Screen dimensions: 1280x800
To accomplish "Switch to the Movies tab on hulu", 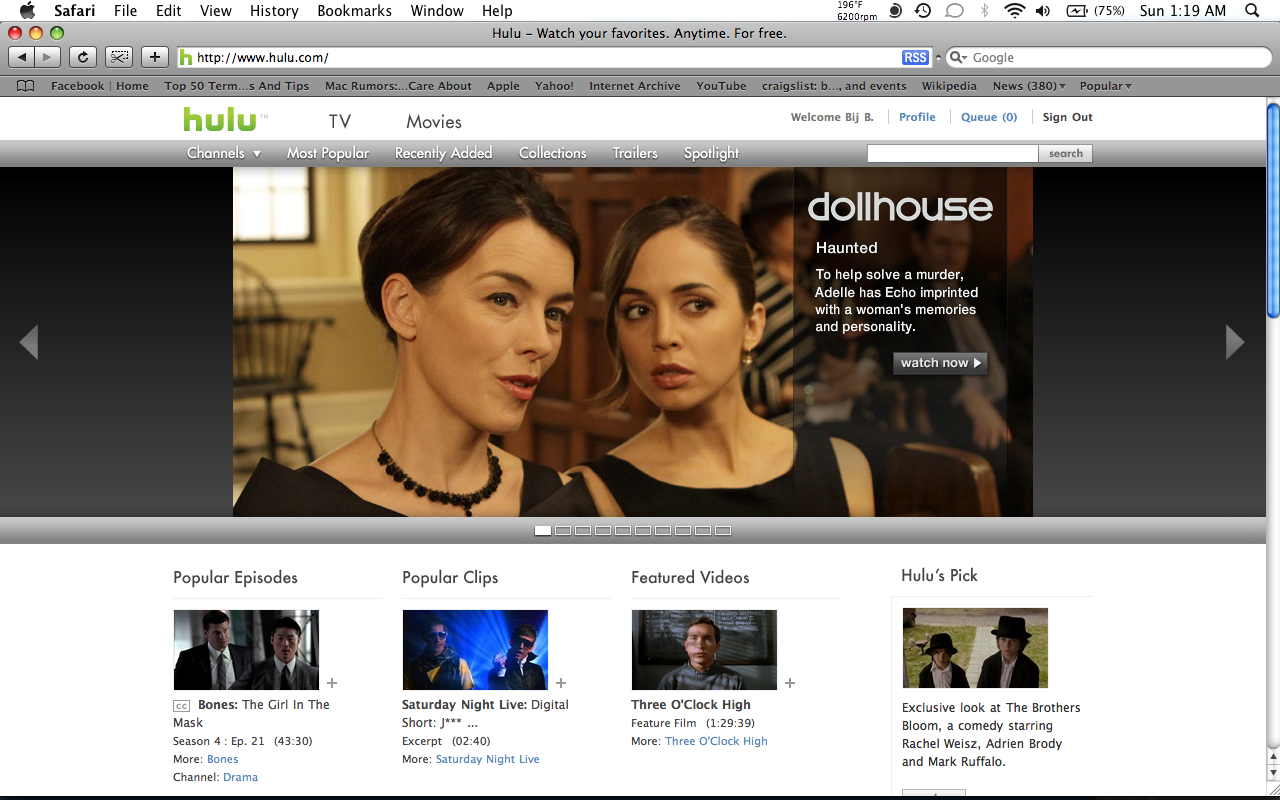I will point(434,122).
